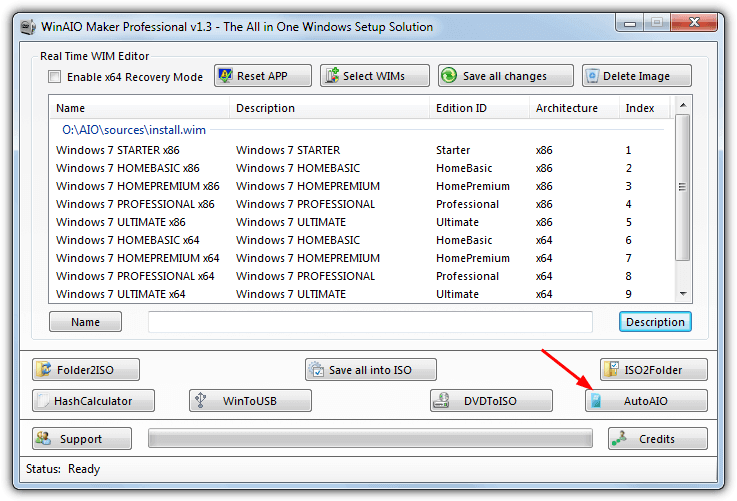Viewport: 737px width, 501px height.
Task: Click the WinToUSB usb symbol icon
Action: (201, 400)
